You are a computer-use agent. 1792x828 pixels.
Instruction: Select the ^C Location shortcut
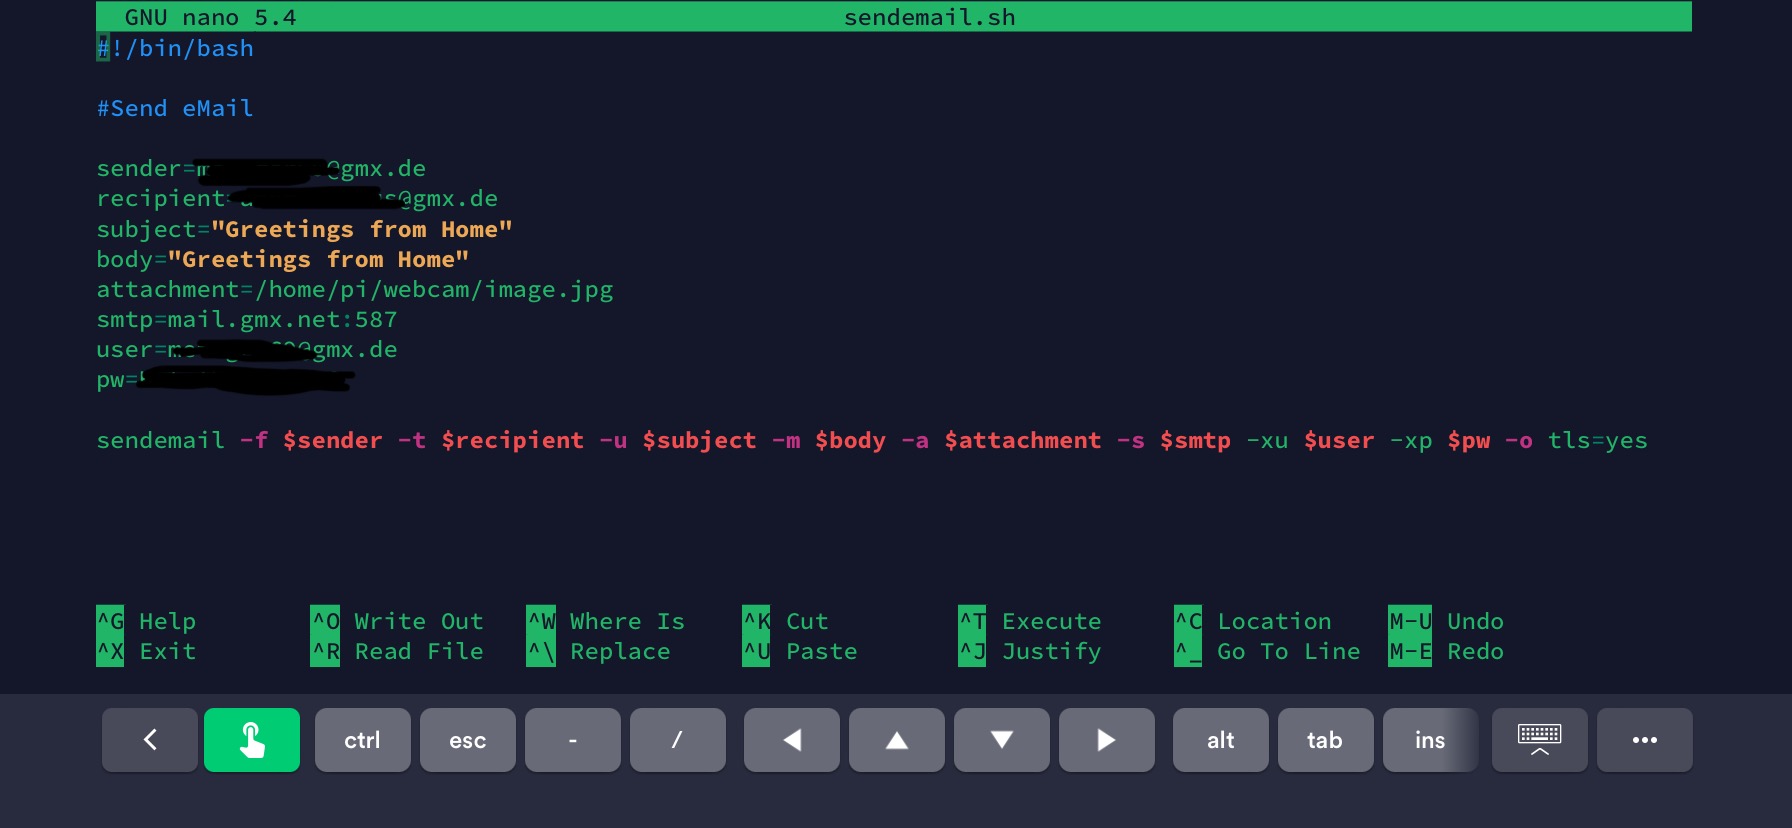point(1253,621)
